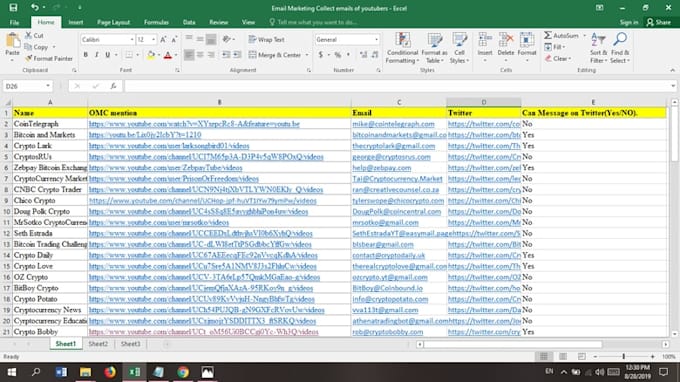680x382 pixels.
Task: Switch to the Page Layout tab
Action: pos(114,22)
